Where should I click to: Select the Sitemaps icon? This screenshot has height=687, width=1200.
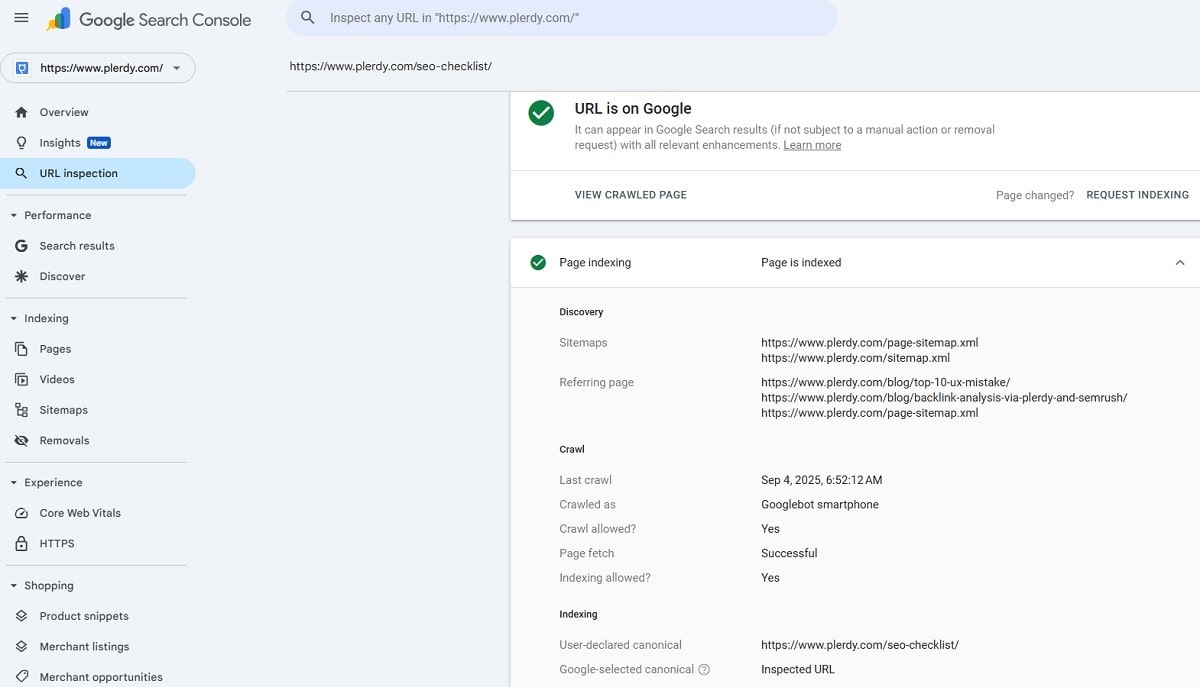coord(21,409)
